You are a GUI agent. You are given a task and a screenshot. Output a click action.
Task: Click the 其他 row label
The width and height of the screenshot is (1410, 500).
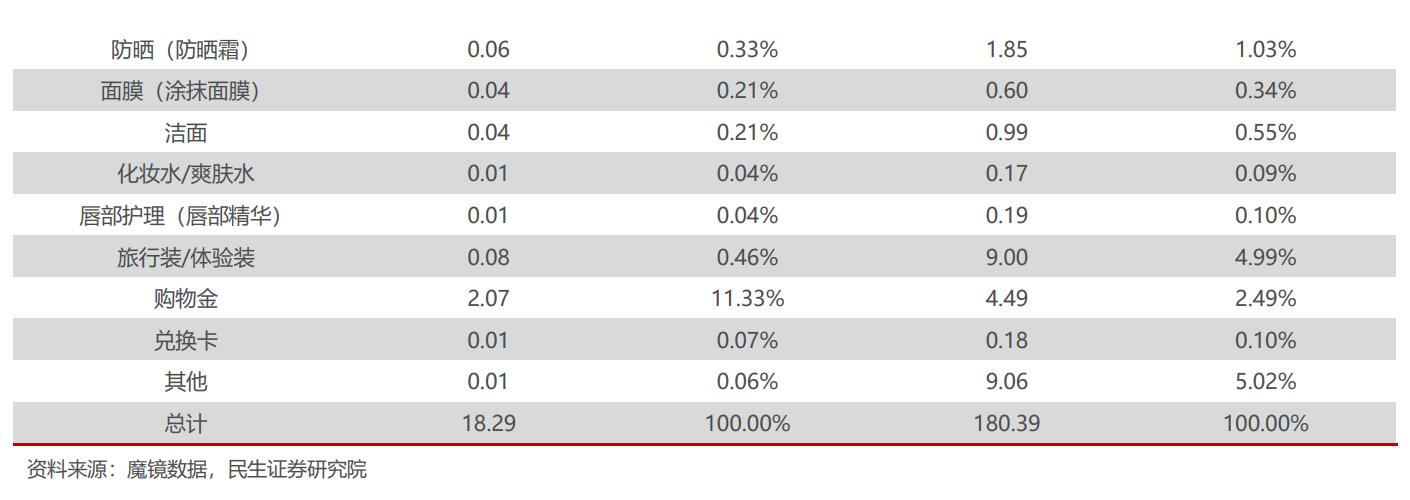pos(185,381)
